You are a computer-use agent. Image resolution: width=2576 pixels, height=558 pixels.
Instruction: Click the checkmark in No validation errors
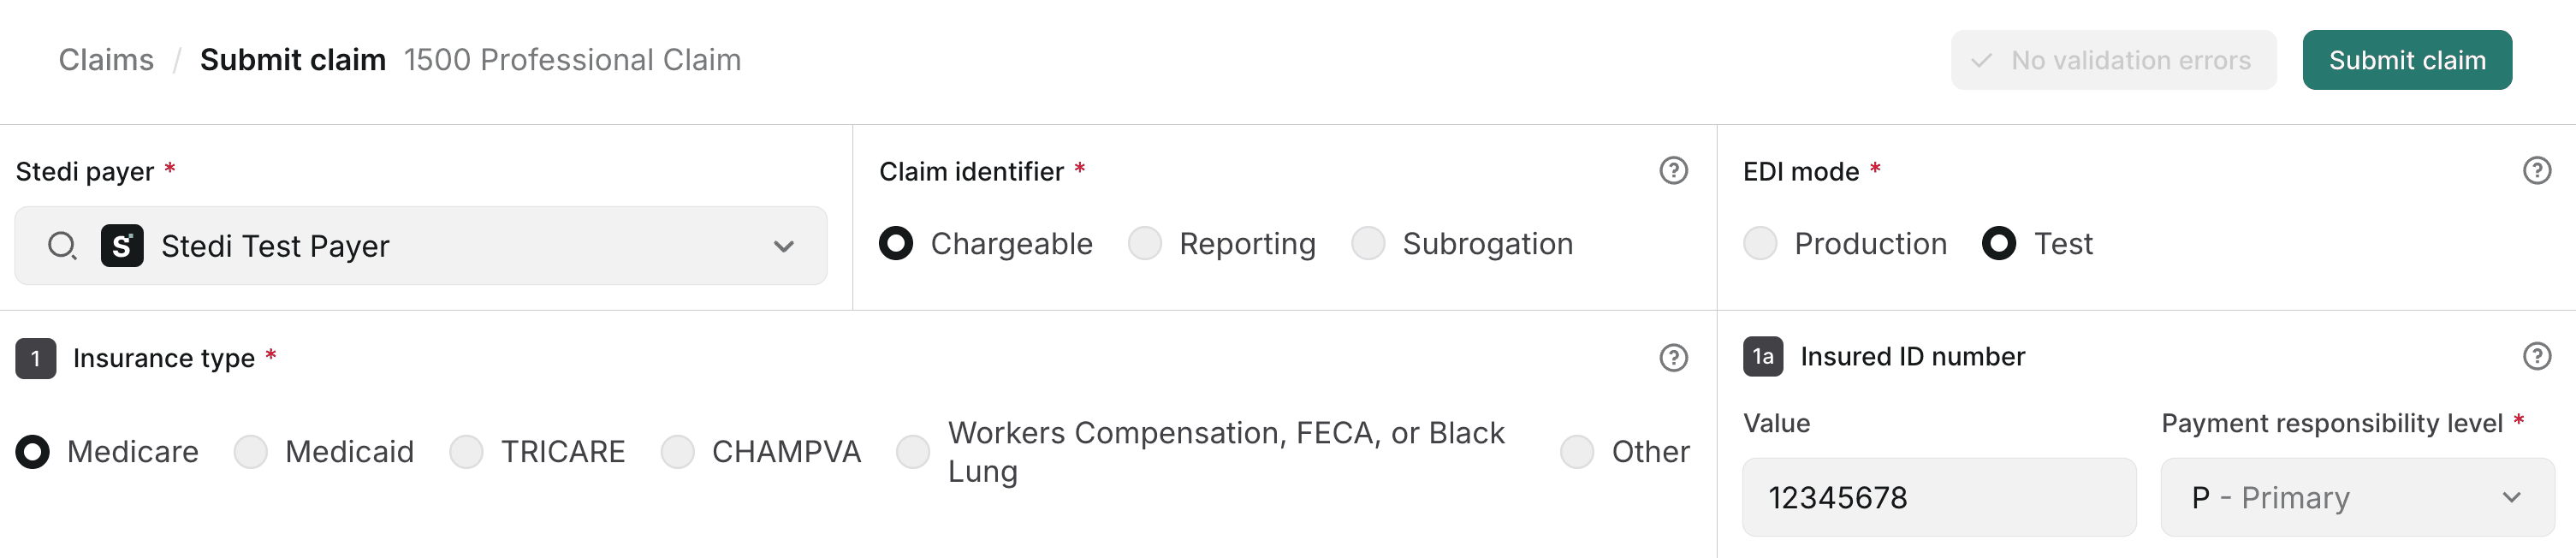[1982, 60]
